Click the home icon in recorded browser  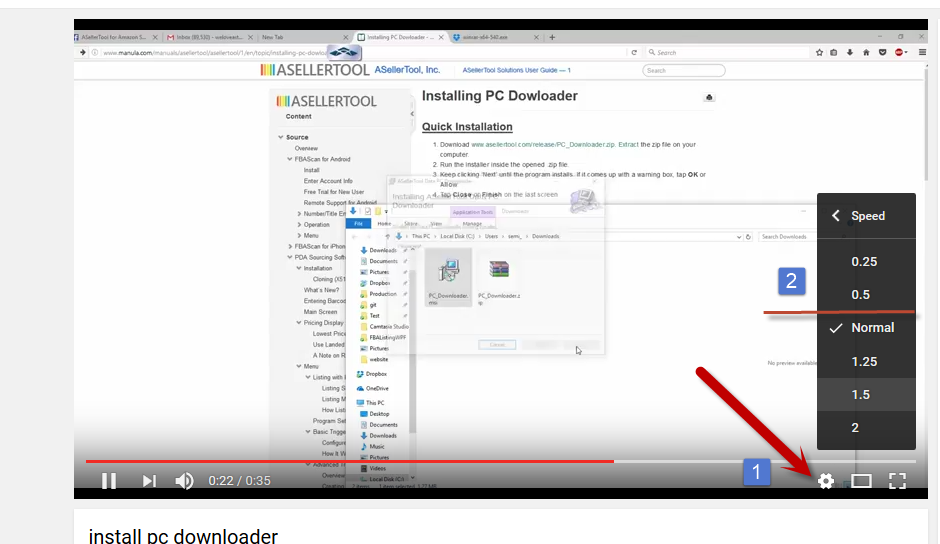(866, 53)
